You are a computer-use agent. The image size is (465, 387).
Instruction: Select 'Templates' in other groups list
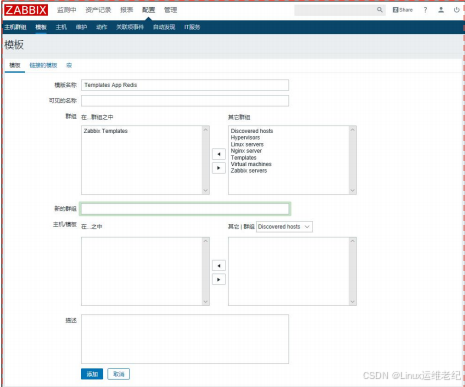coord(243,157)
